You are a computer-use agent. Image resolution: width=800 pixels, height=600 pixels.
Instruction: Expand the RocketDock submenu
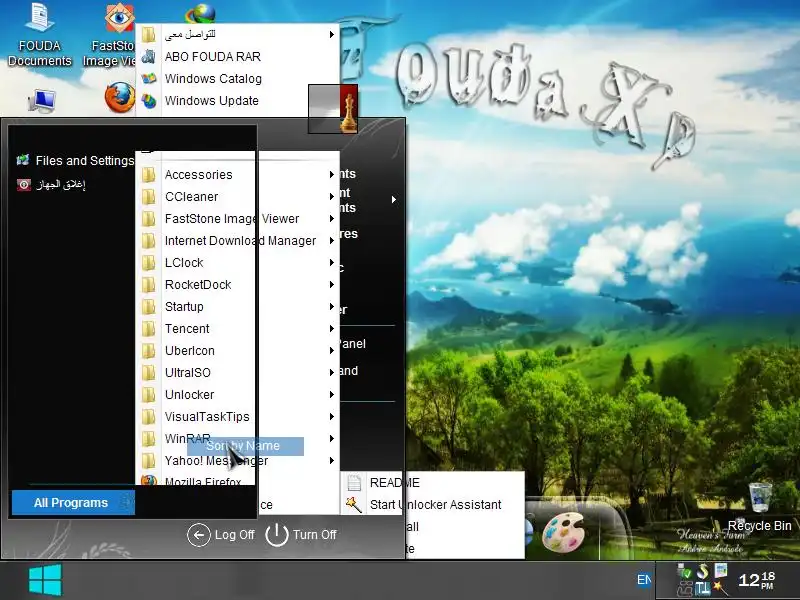[x=238, y=284]
